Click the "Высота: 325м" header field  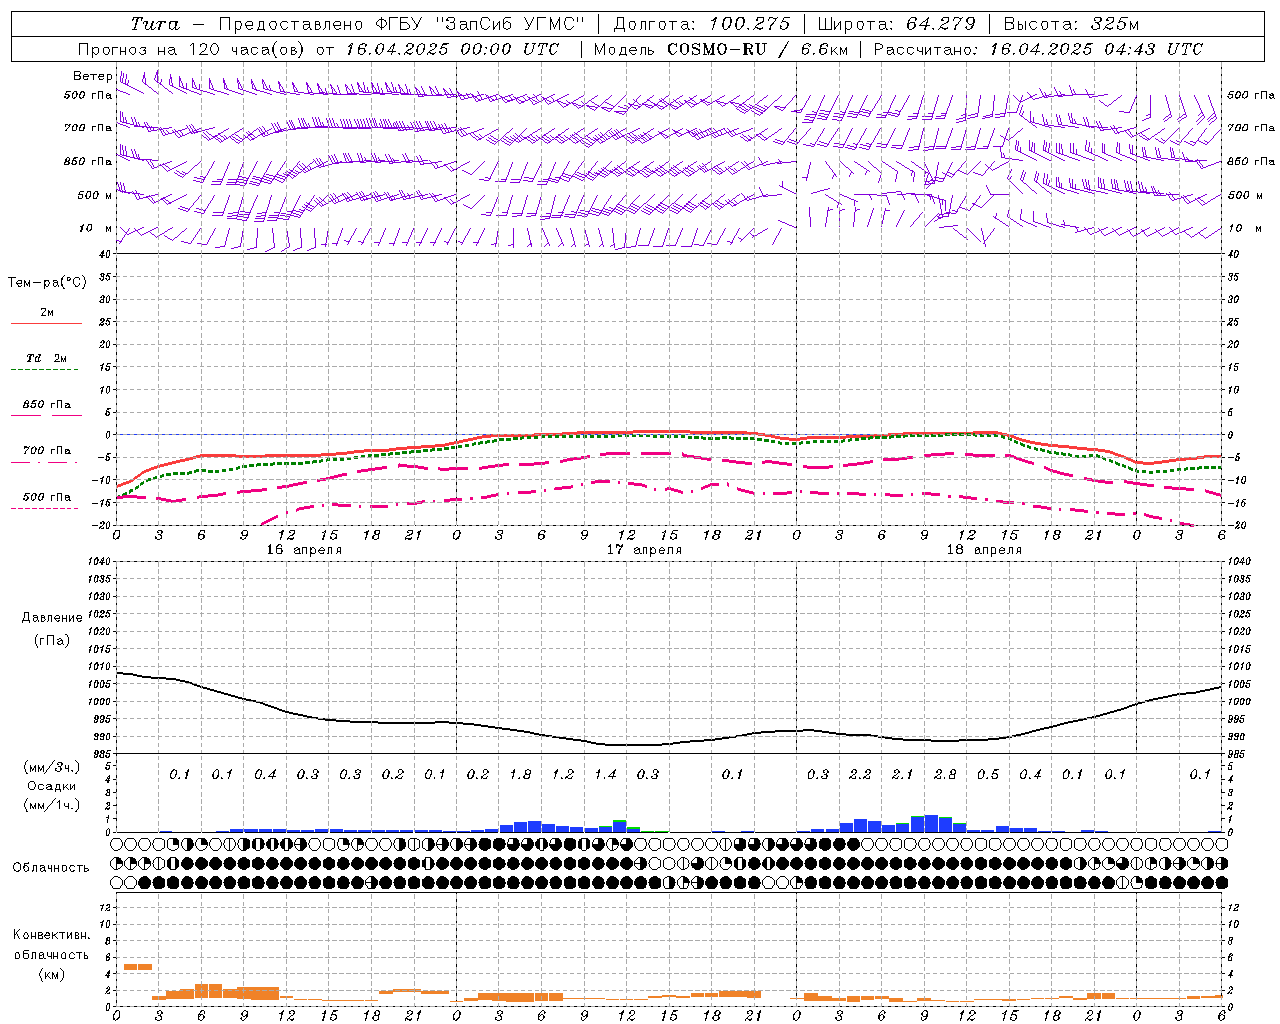click(1071, 24)
